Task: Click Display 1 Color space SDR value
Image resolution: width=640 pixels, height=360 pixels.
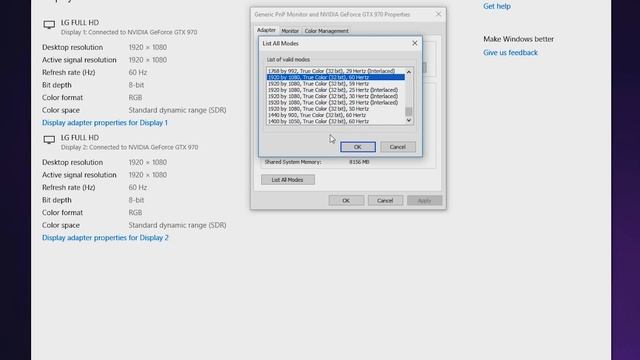Action: 177,110
